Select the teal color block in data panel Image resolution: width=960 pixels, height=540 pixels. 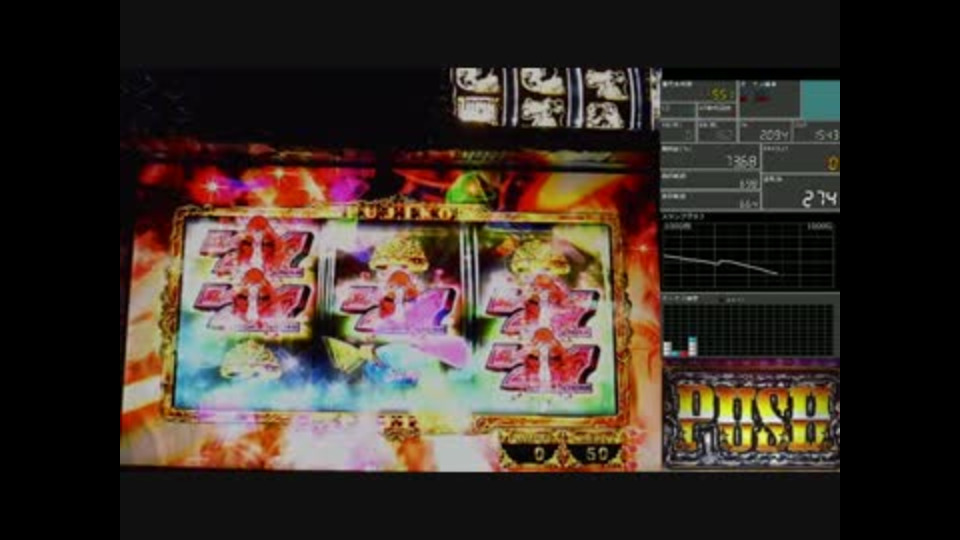pyautogui.click(x=820, y=100)
